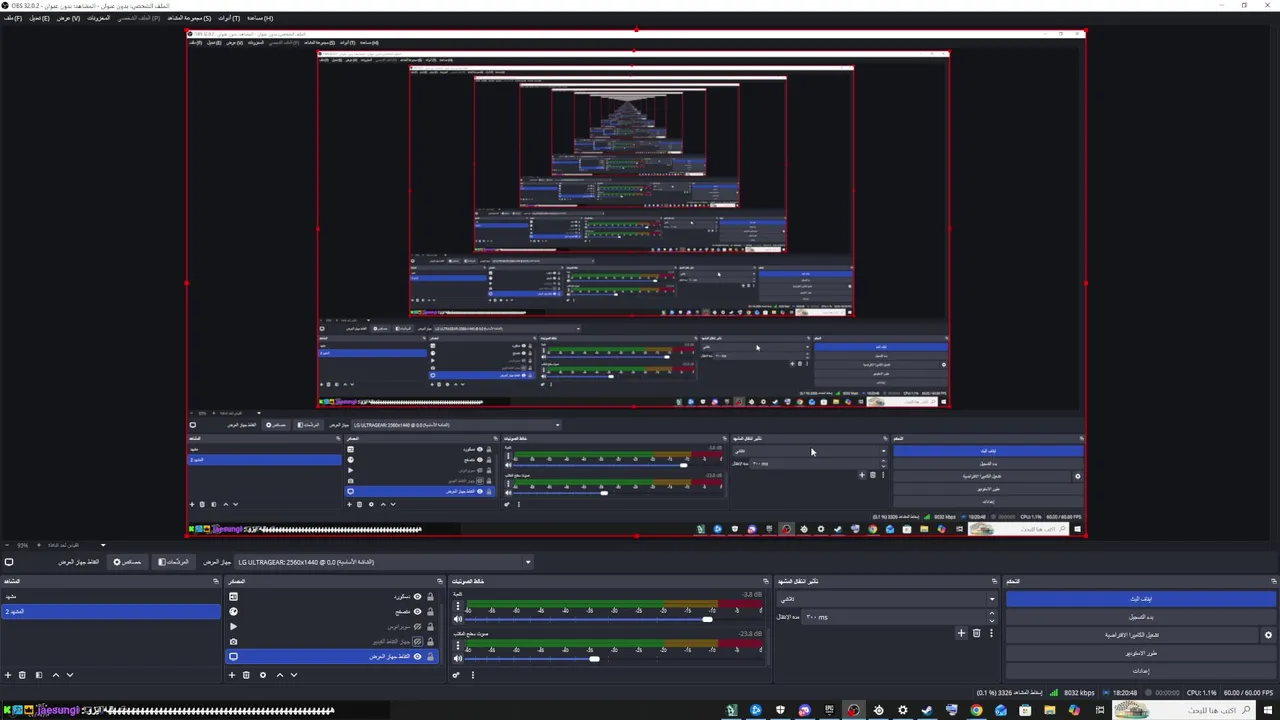This screenshot has width=1280, height=720.
Task: Open scene filters icon in Scenes panel
Action: pos(39,675)
